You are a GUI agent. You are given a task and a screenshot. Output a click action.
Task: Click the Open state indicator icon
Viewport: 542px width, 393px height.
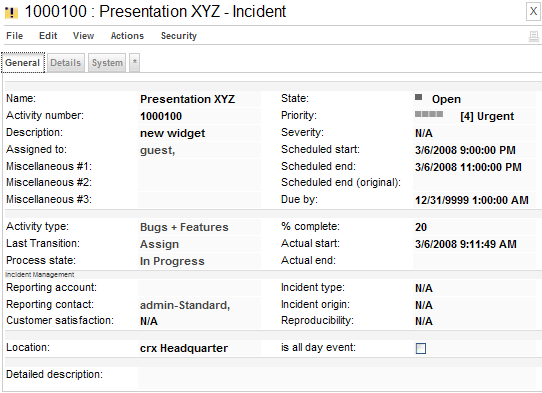[x=419, y=97]
